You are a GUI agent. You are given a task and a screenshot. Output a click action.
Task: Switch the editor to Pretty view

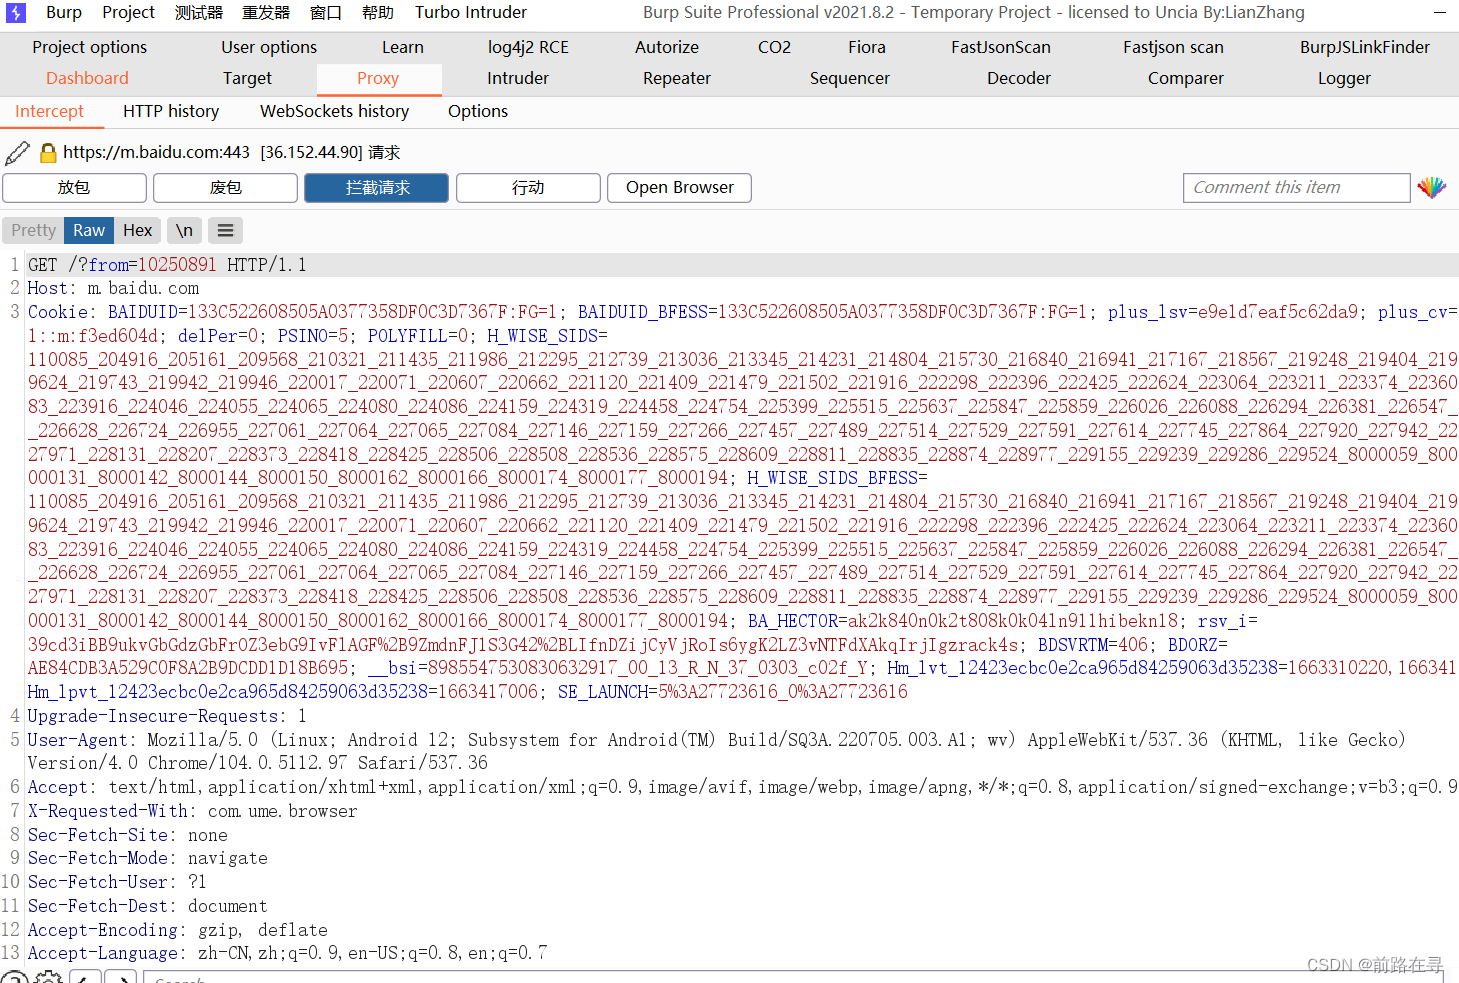(33, 230)
